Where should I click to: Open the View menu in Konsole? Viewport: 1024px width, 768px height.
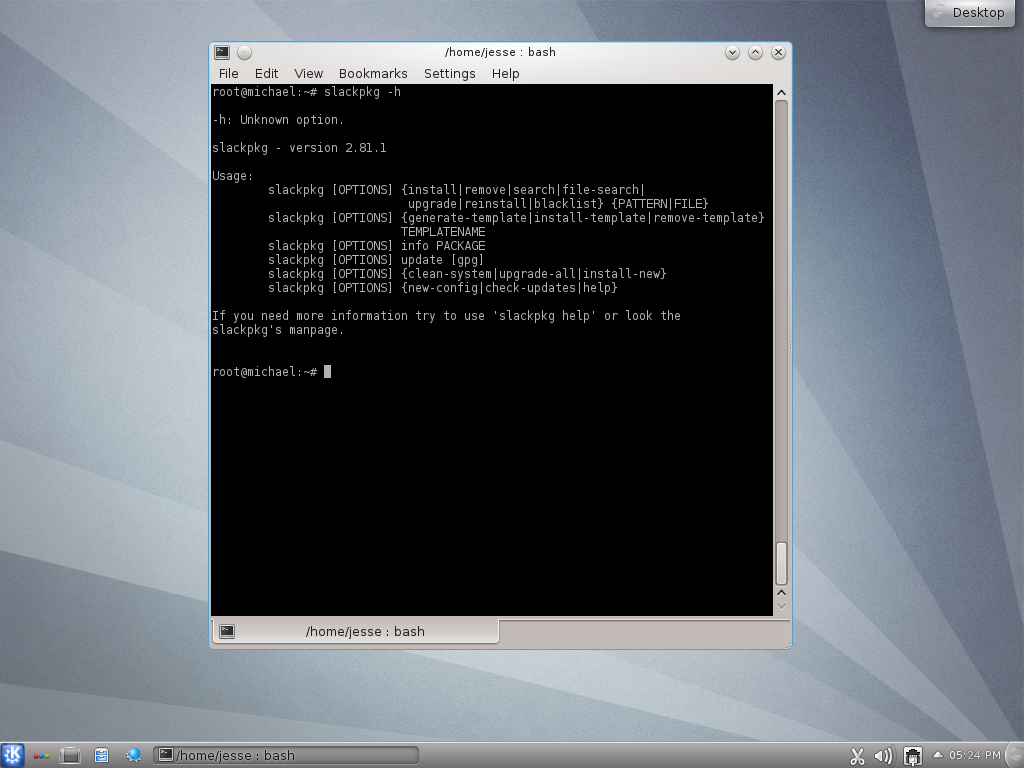click(x=308, y=74)
